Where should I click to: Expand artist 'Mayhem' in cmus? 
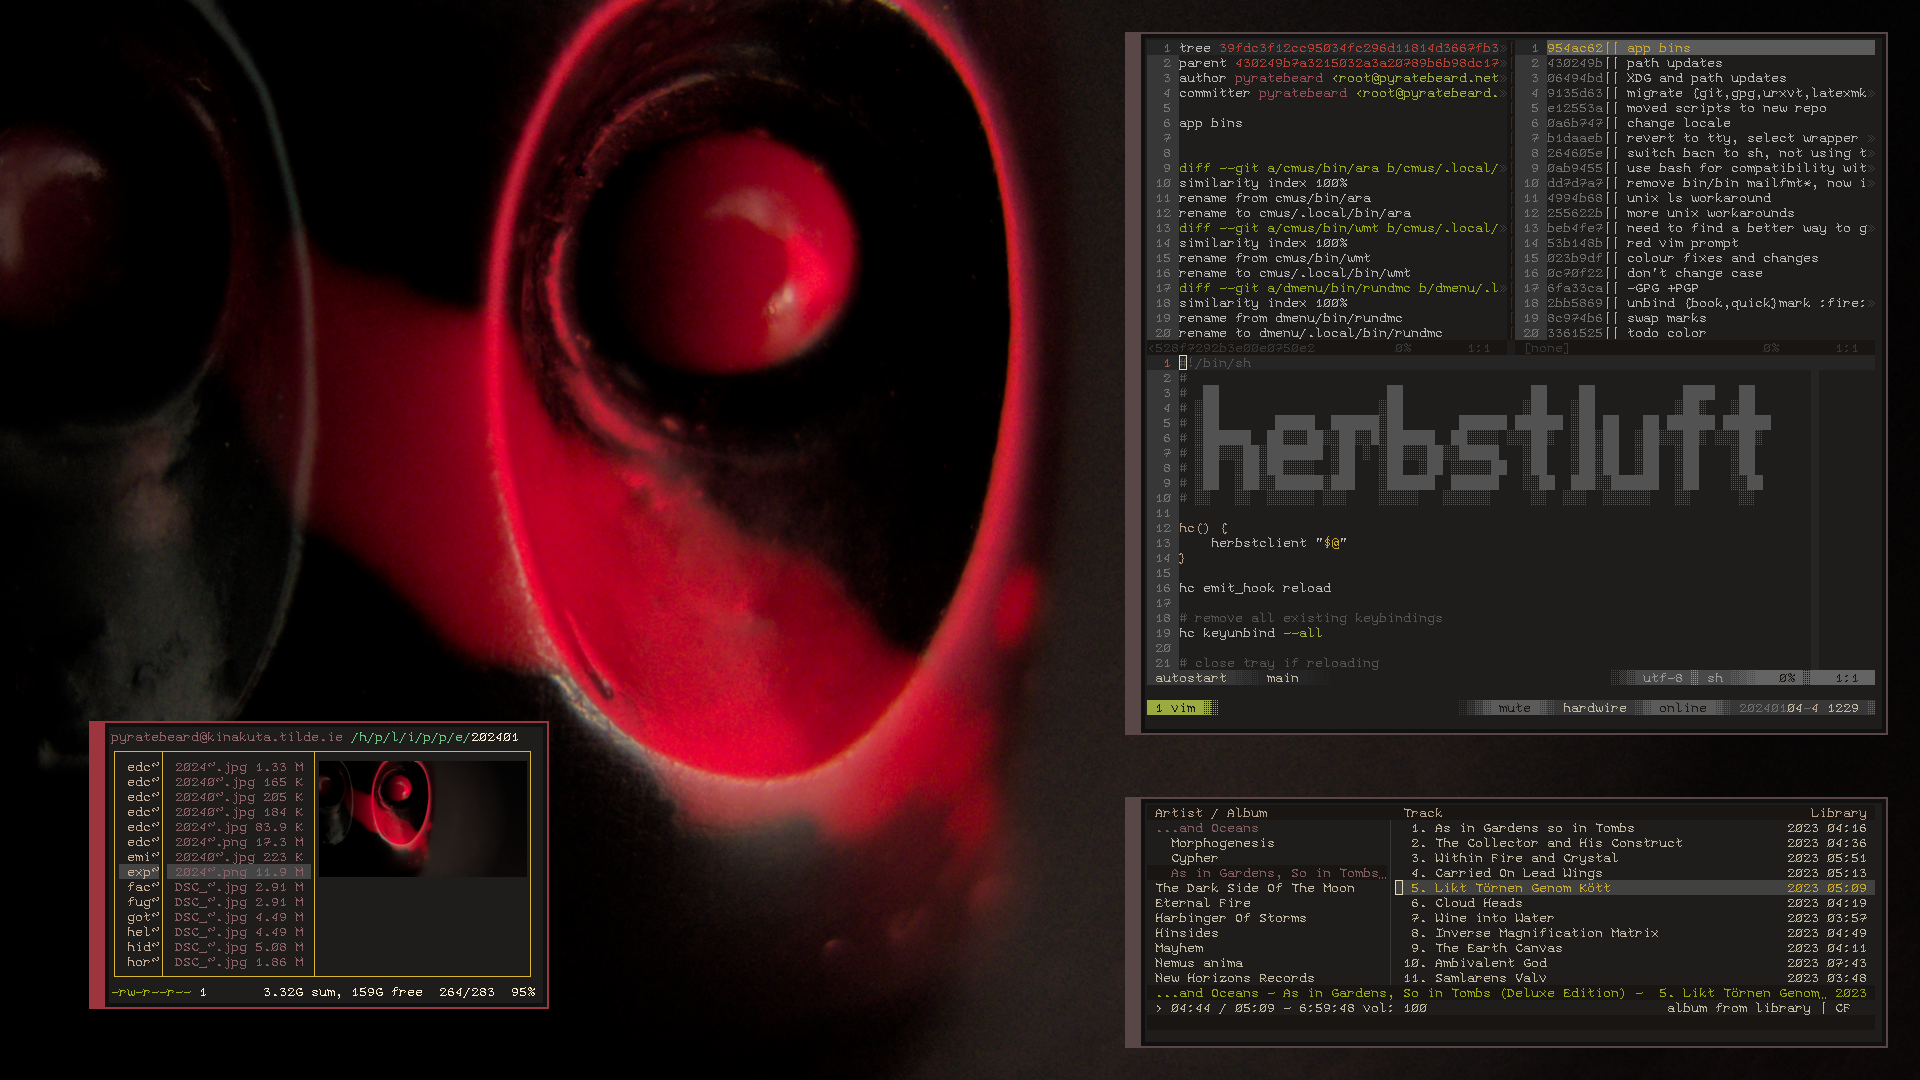(x=1179, y=948)
